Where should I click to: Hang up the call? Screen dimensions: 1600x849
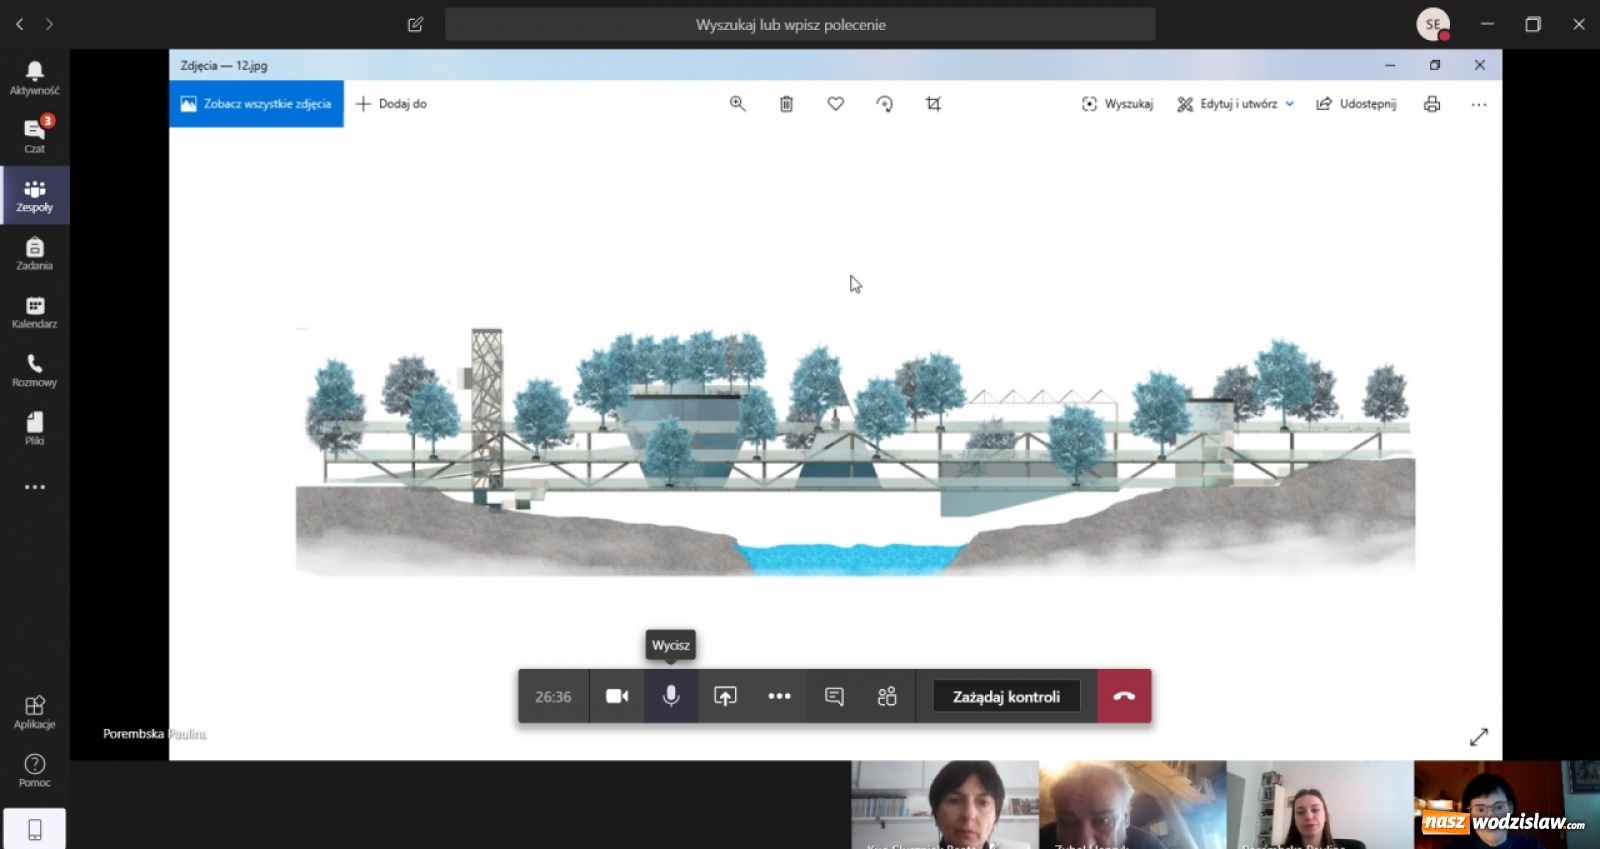(1124, 696)
